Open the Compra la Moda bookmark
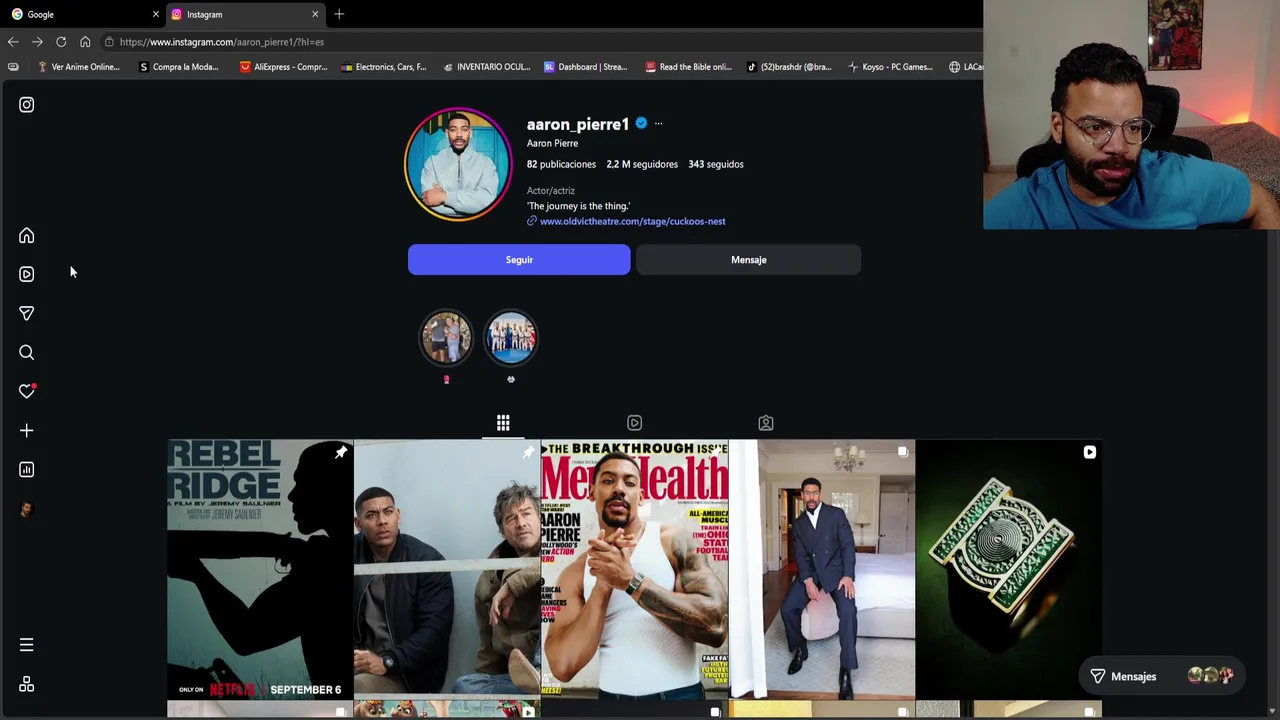1280x720 pixels. pyautogui.click(x=177, y=67)
